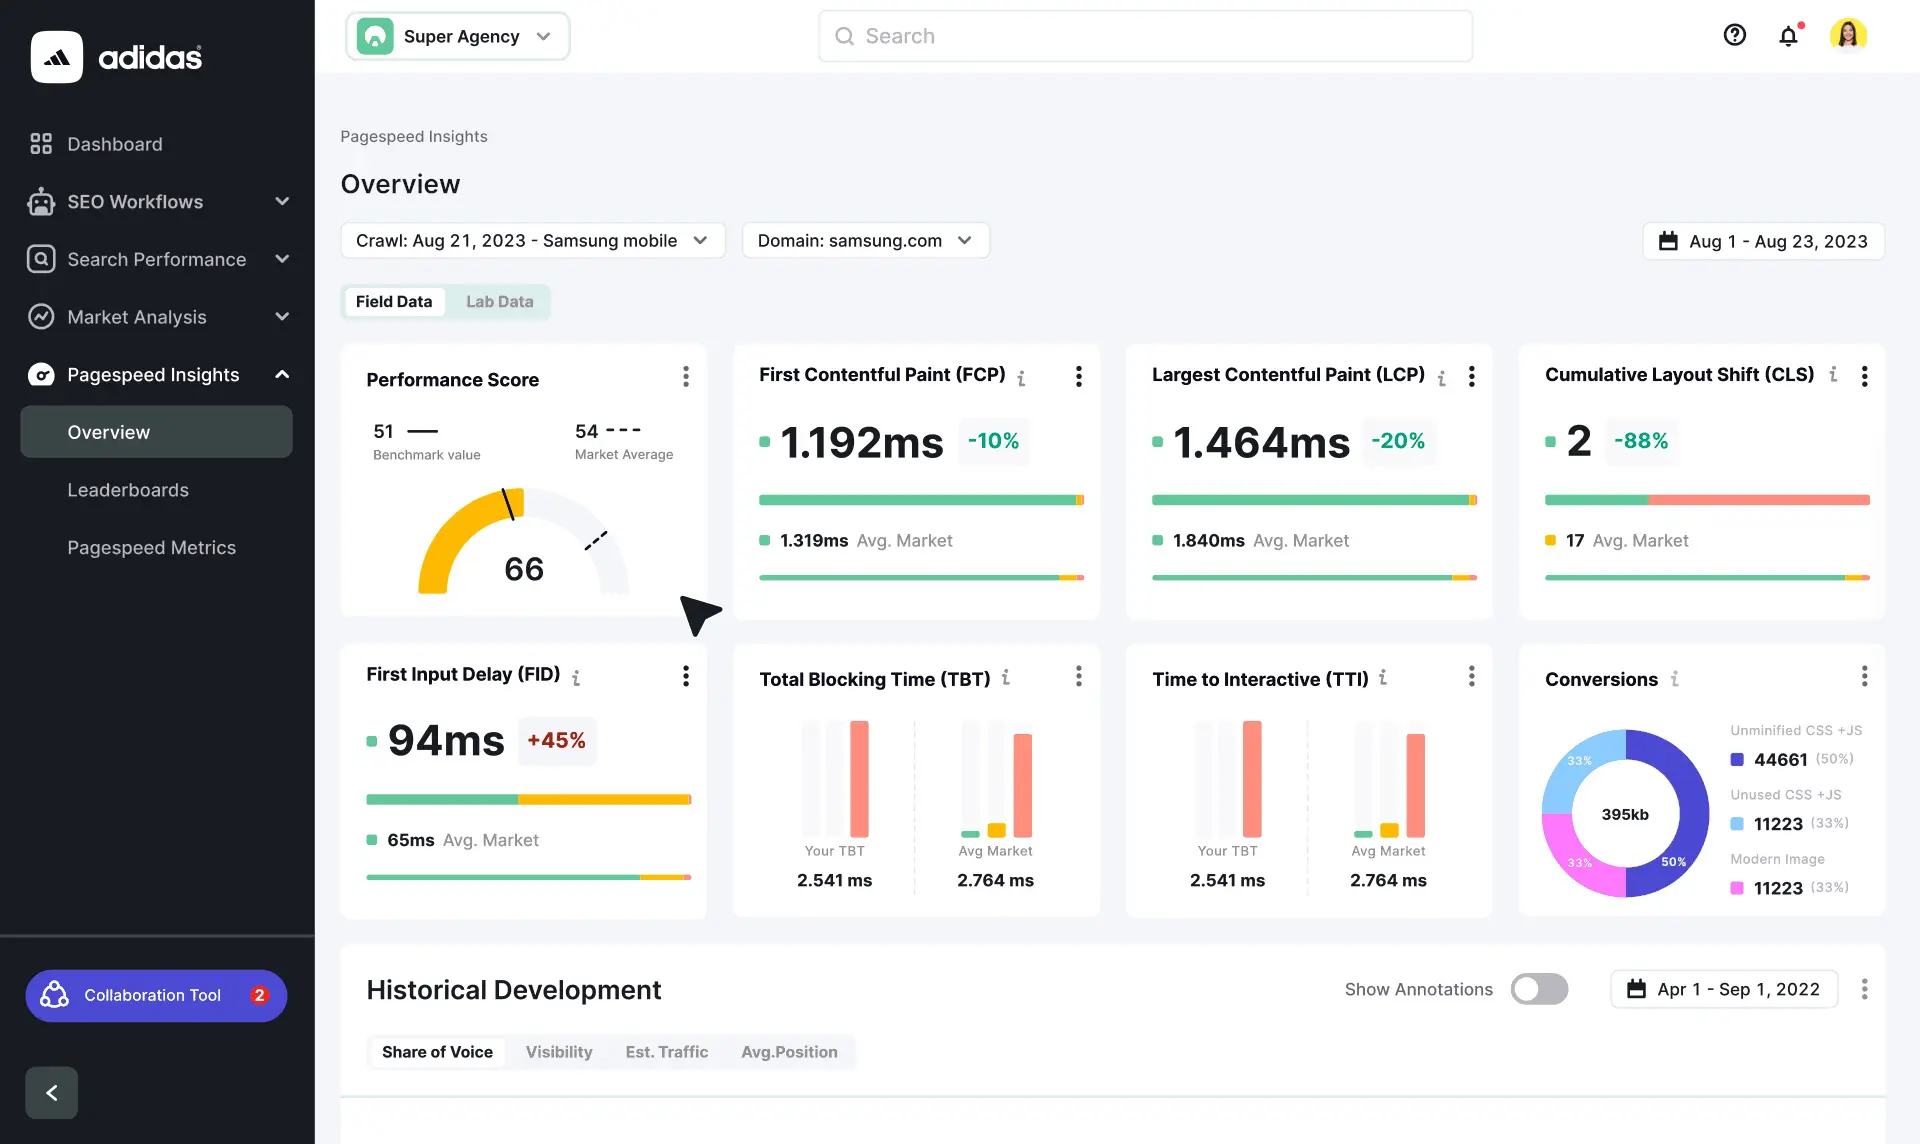Select the Field Data option
1920x1144 pixels.
(394, 301)
